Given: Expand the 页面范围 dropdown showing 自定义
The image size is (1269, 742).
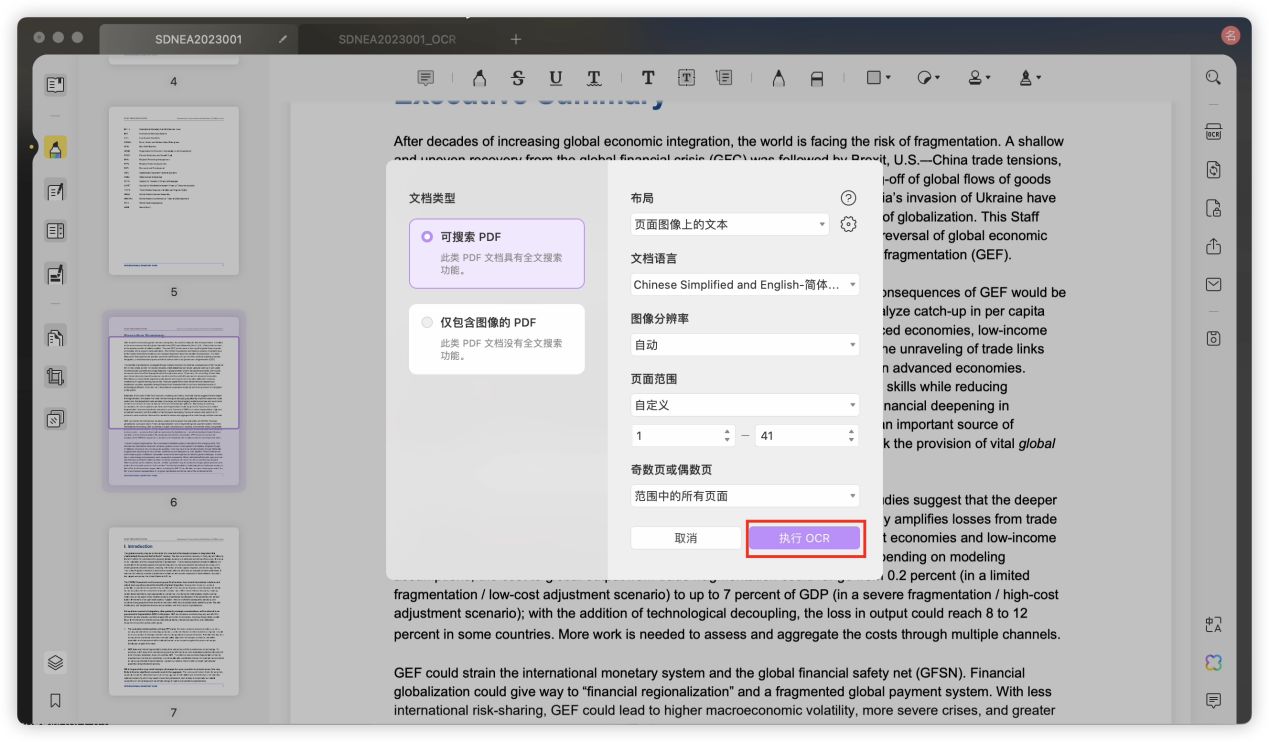Looking at the screenshot, I should coord(746,405).
